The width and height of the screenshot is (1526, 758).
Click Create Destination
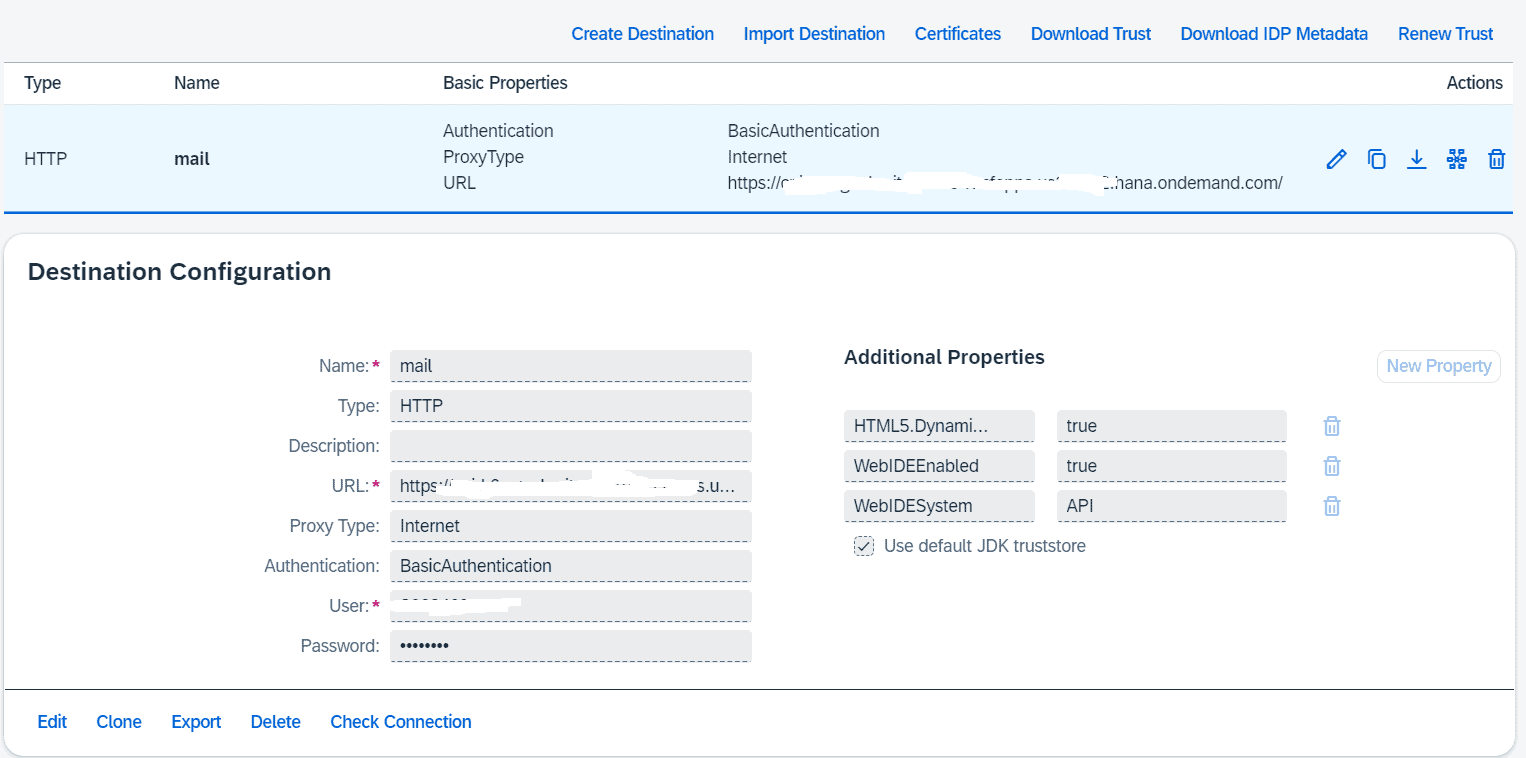pos(642,33)
